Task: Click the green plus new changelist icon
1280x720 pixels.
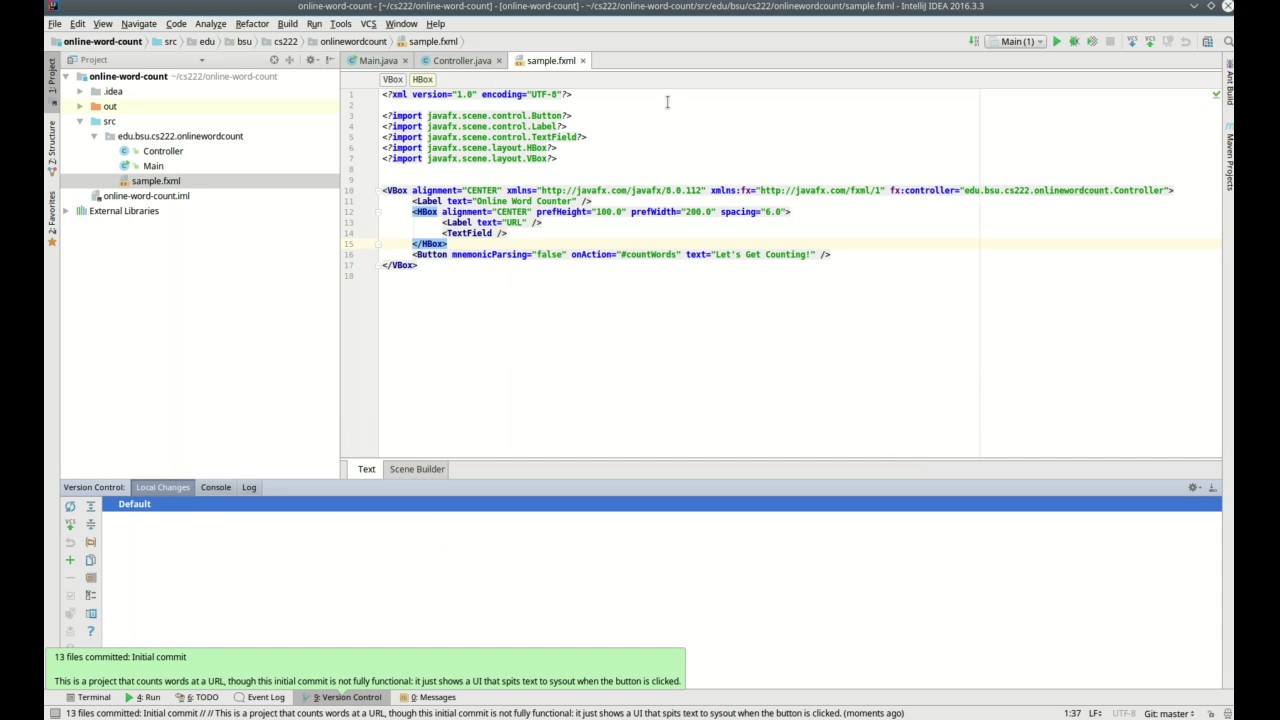Action: pyautogui.click(x=70, y=560)
